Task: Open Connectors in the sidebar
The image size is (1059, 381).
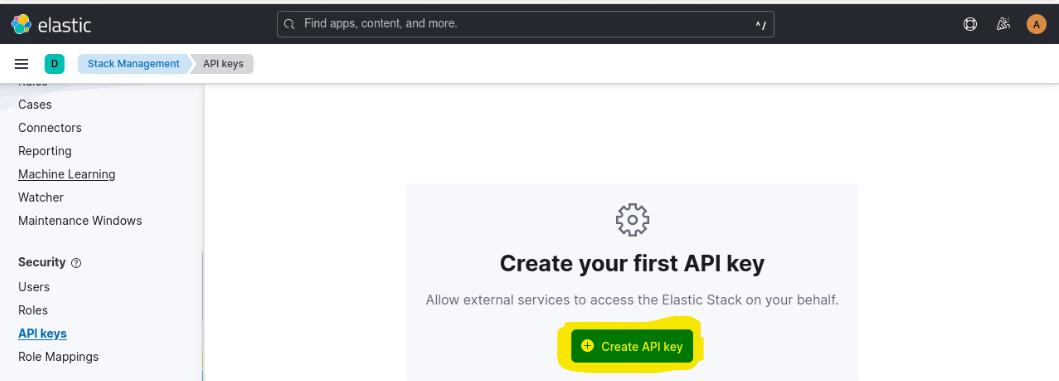Action: [50, 128]
